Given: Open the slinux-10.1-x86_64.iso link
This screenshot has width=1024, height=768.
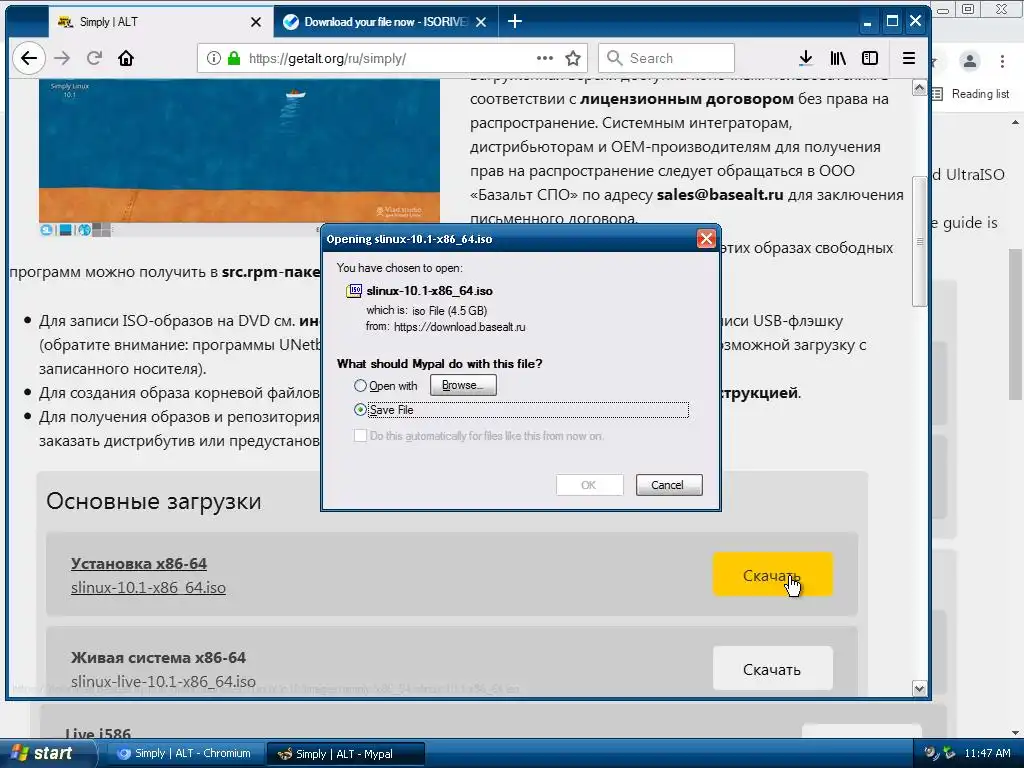Looking at the screenshot, I should [148, 588].
